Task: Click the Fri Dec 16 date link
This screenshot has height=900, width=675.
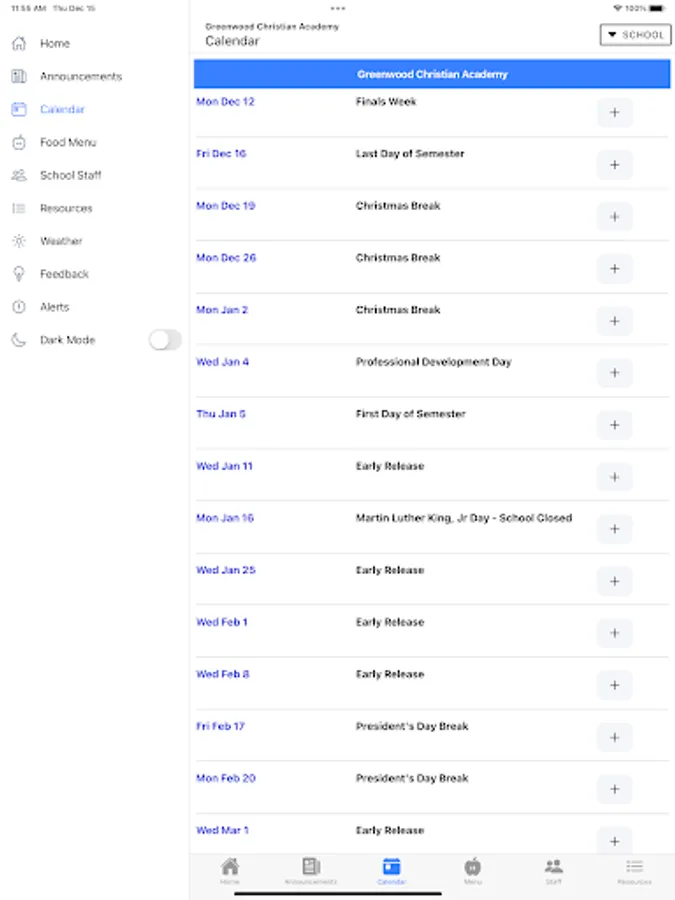Action: (x=221, y=154)
